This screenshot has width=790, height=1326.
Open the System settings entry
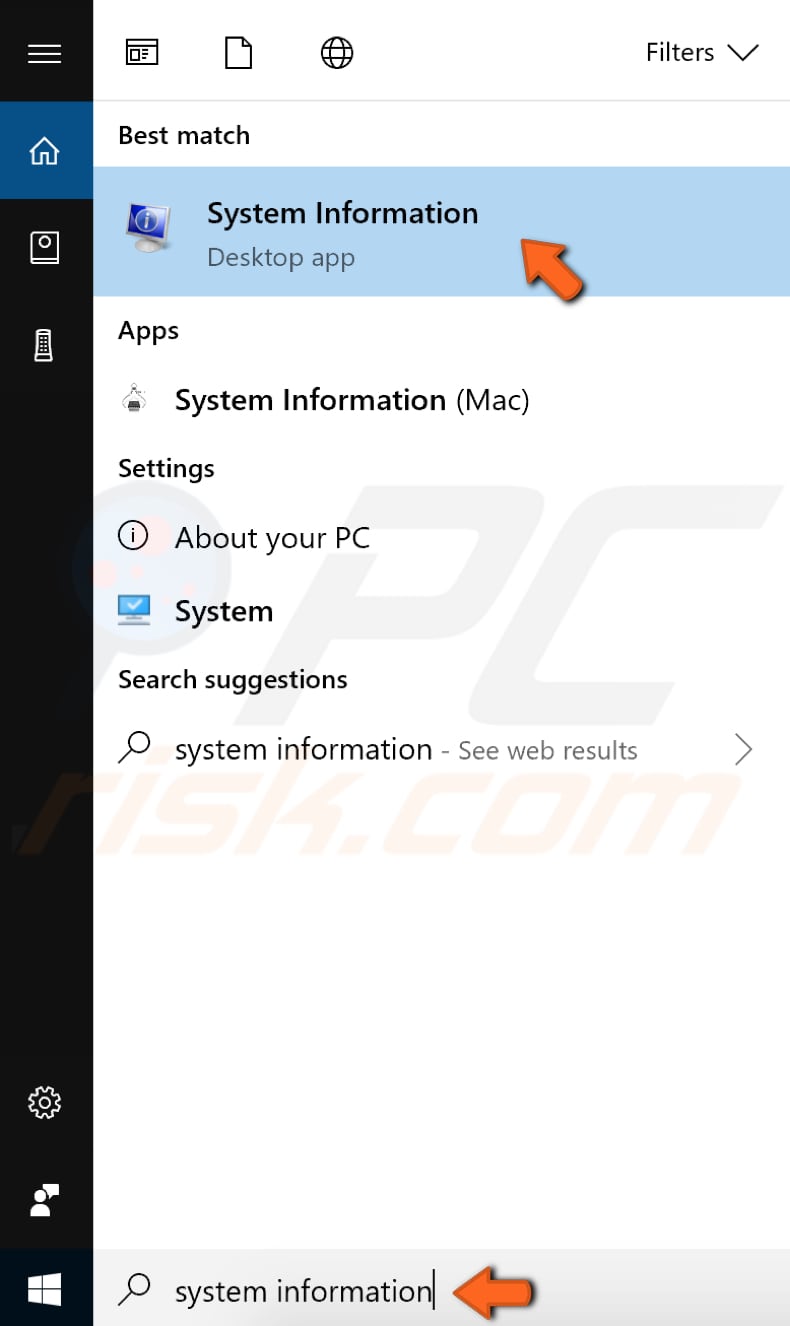click(224, 610)
